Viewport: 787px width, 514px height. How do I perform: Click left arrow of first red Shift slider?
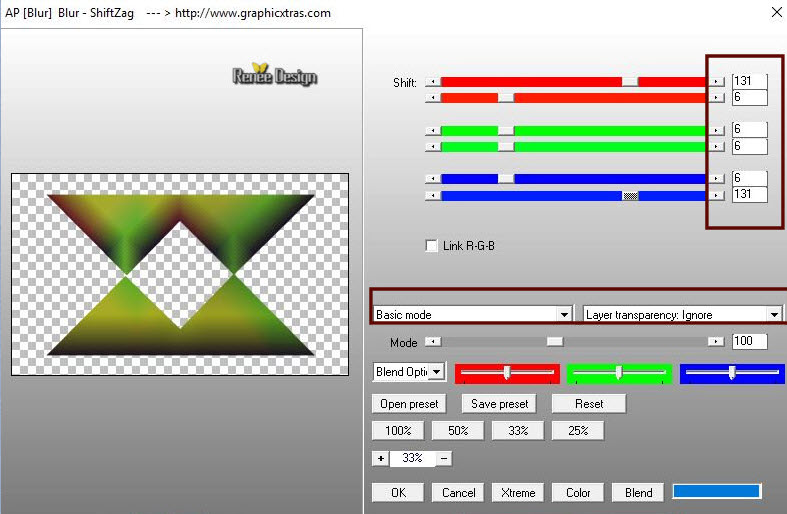click(x=433, y=81)
